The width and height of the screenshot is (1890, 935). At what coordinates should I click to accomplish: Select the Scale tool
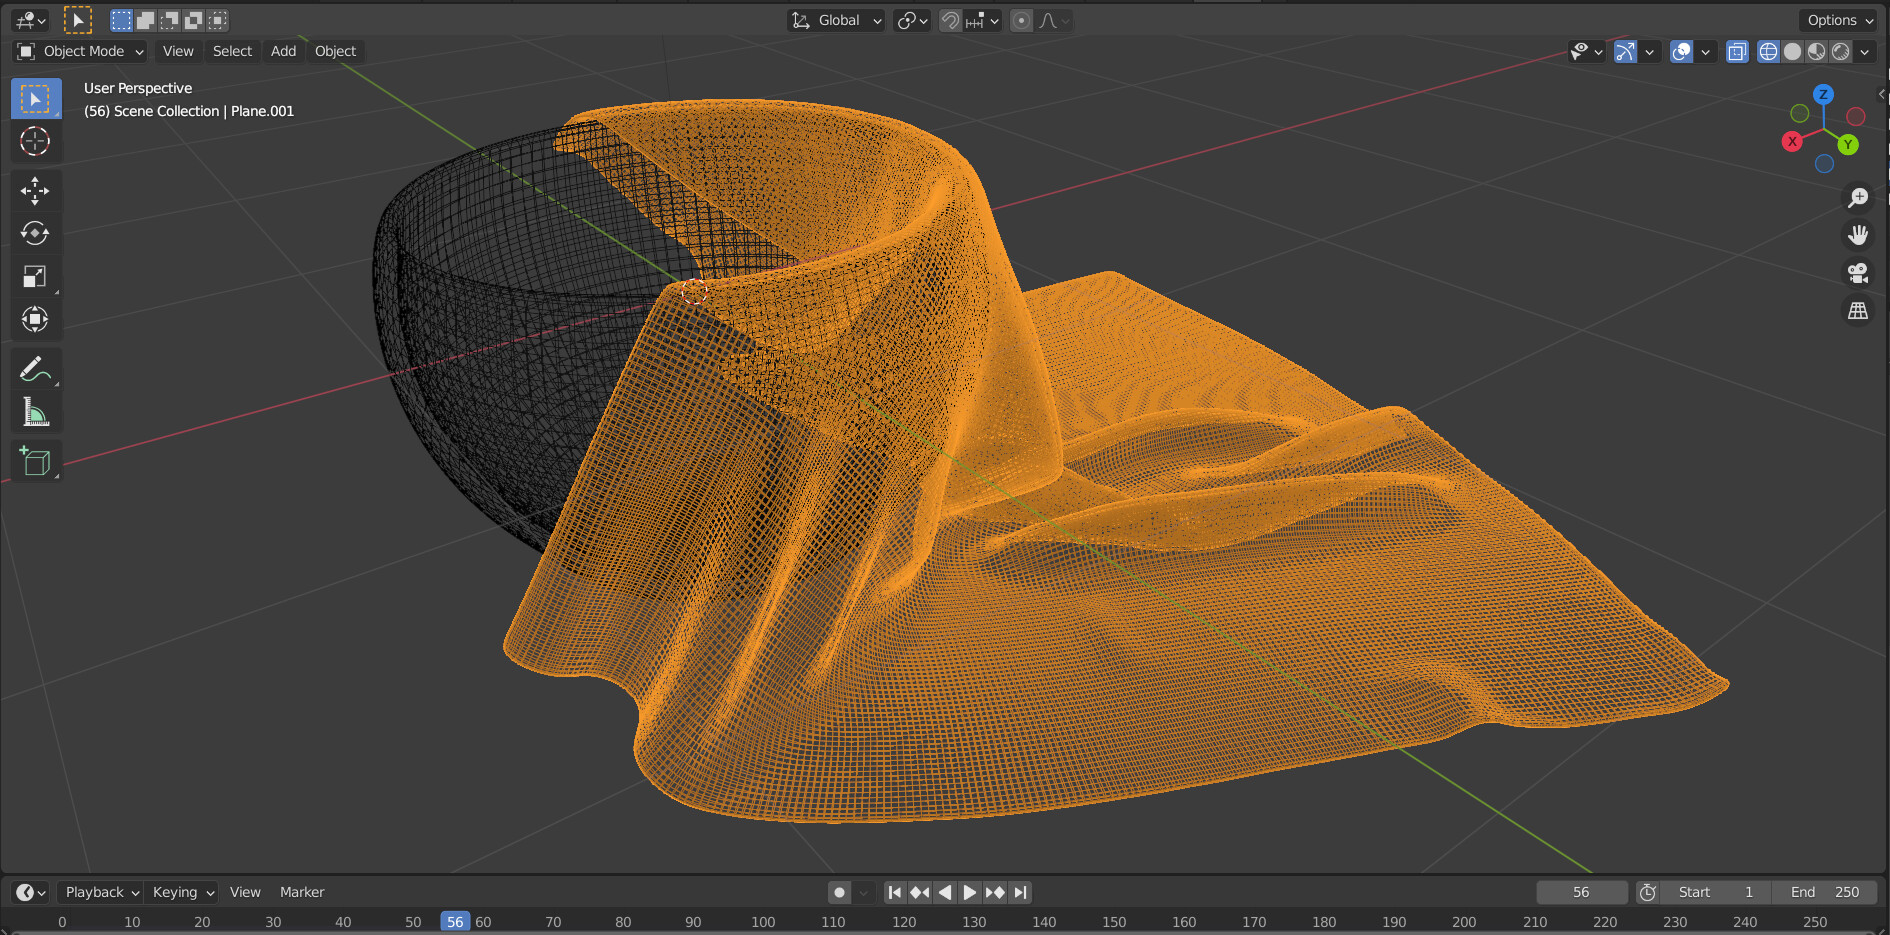(x=35, y=277)
